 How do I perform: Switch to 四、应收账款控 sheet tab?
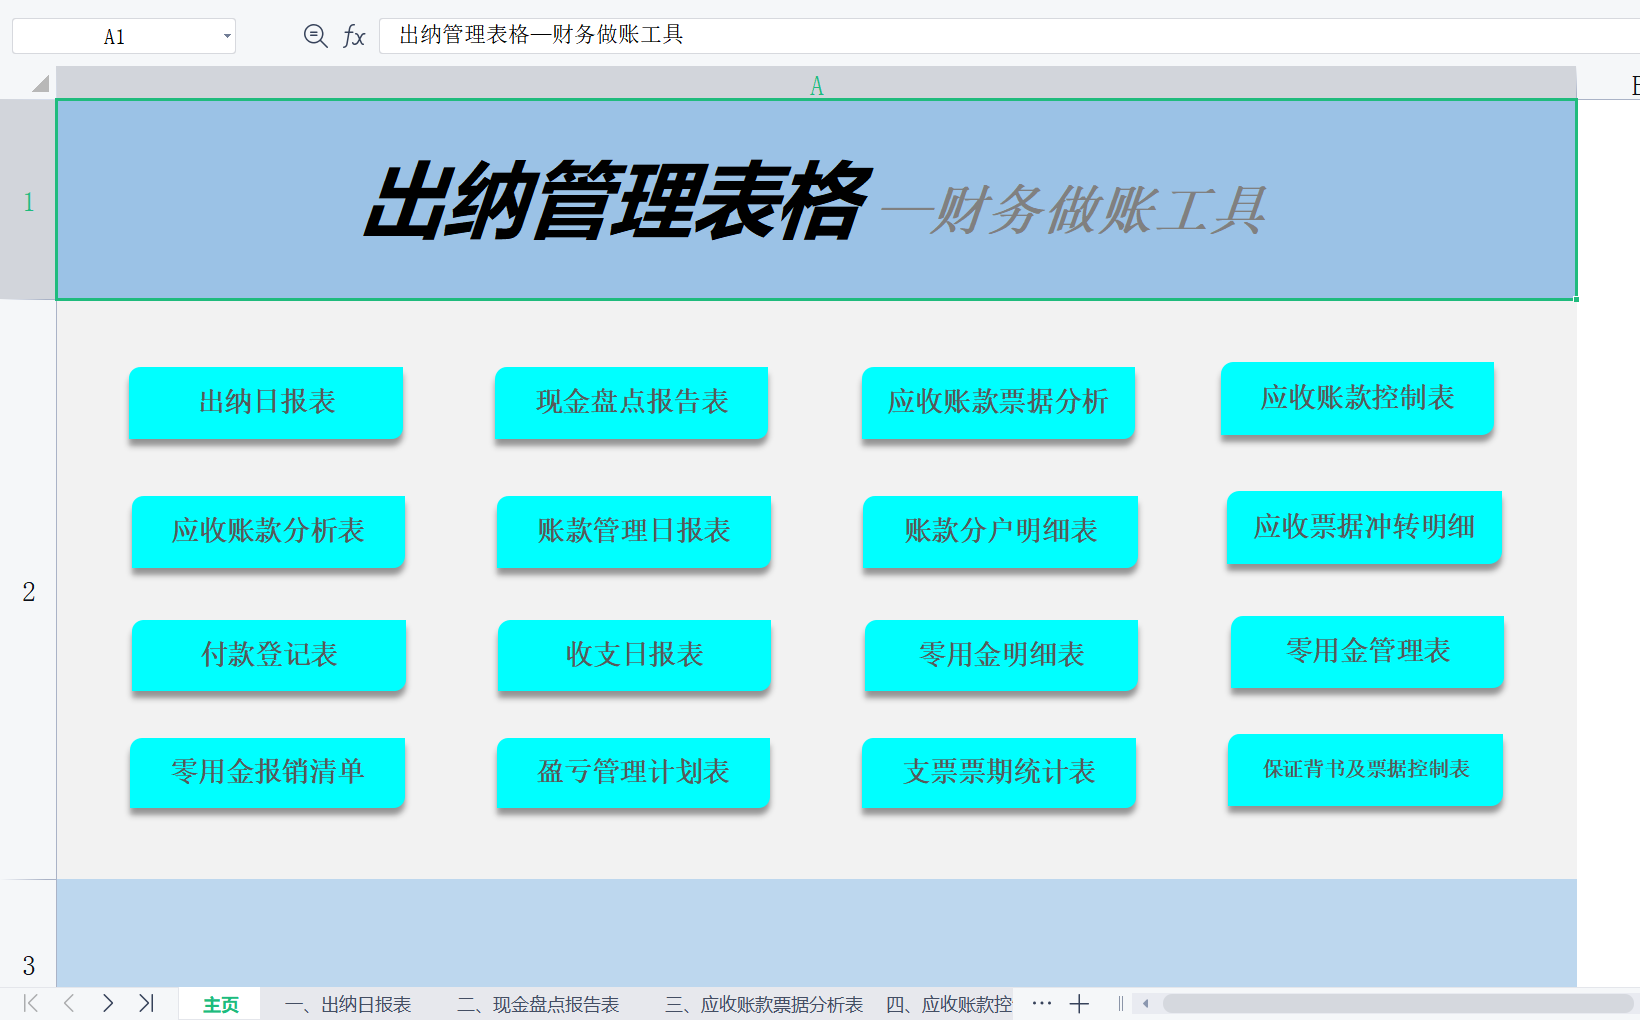[949, 1004]
